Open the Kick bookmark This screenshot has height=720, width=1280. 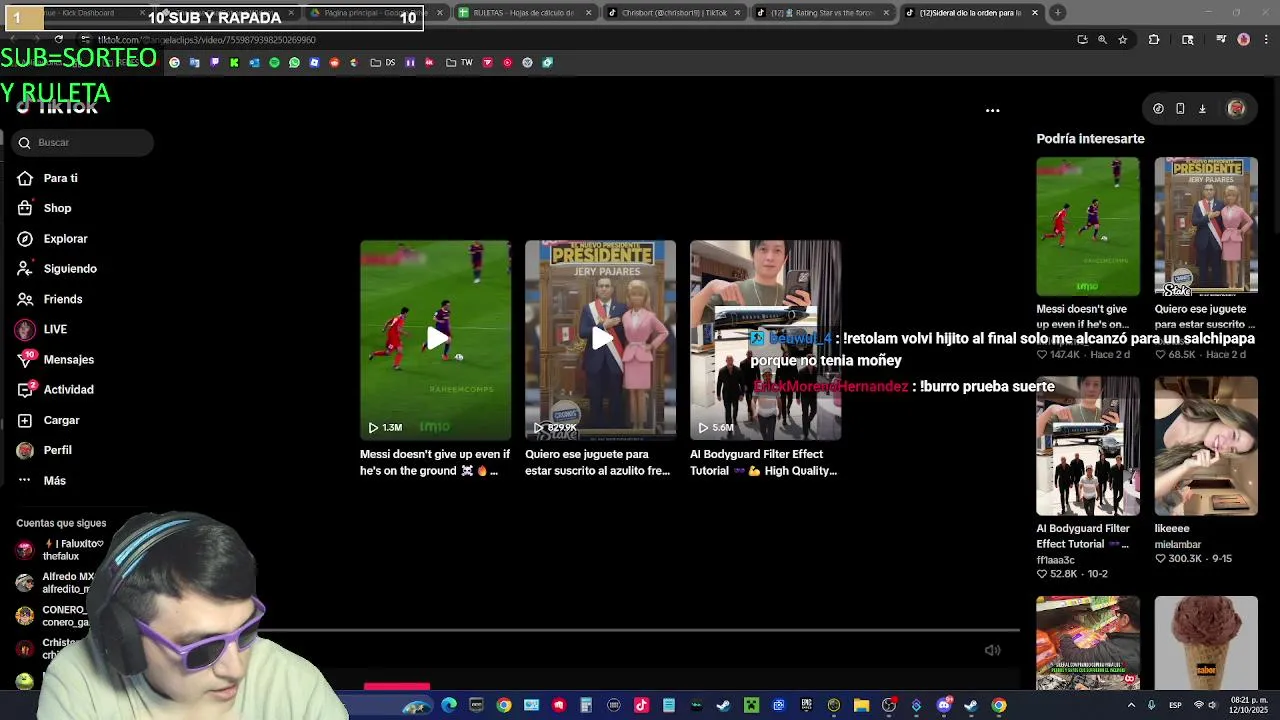tap(234, 62)
